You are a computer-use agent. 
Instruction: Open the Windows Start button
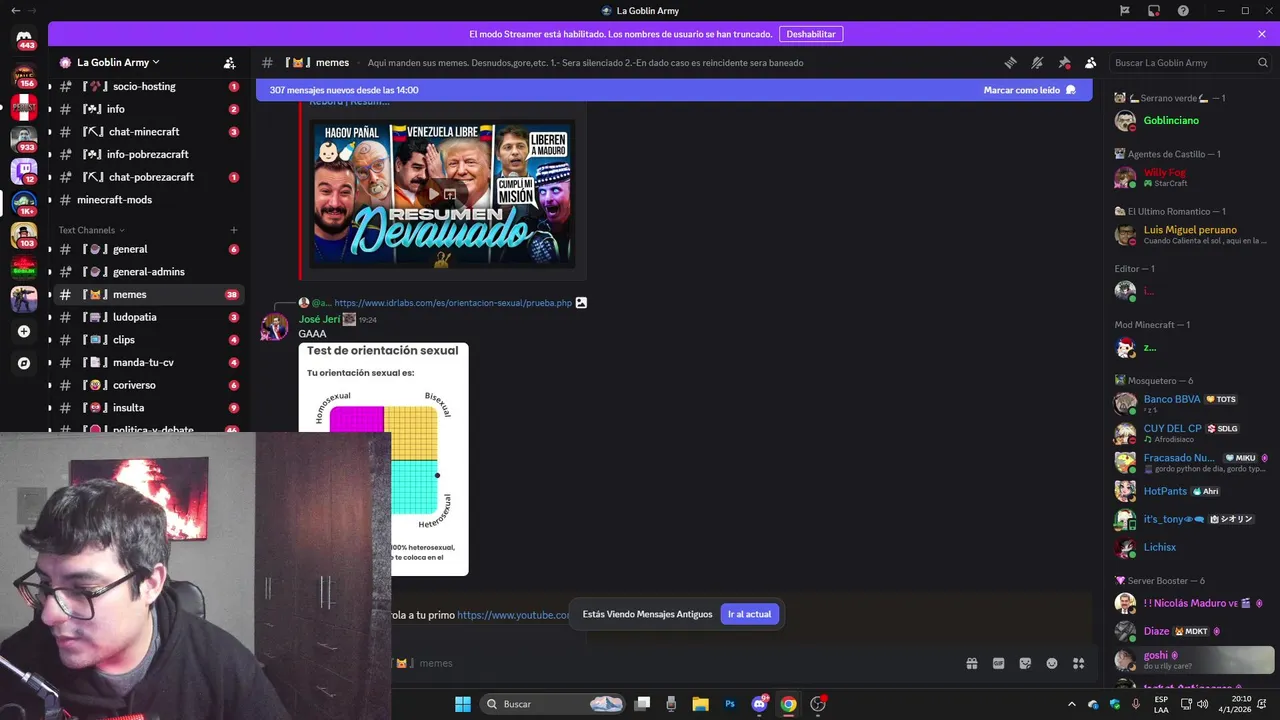[x=463, y=704]
